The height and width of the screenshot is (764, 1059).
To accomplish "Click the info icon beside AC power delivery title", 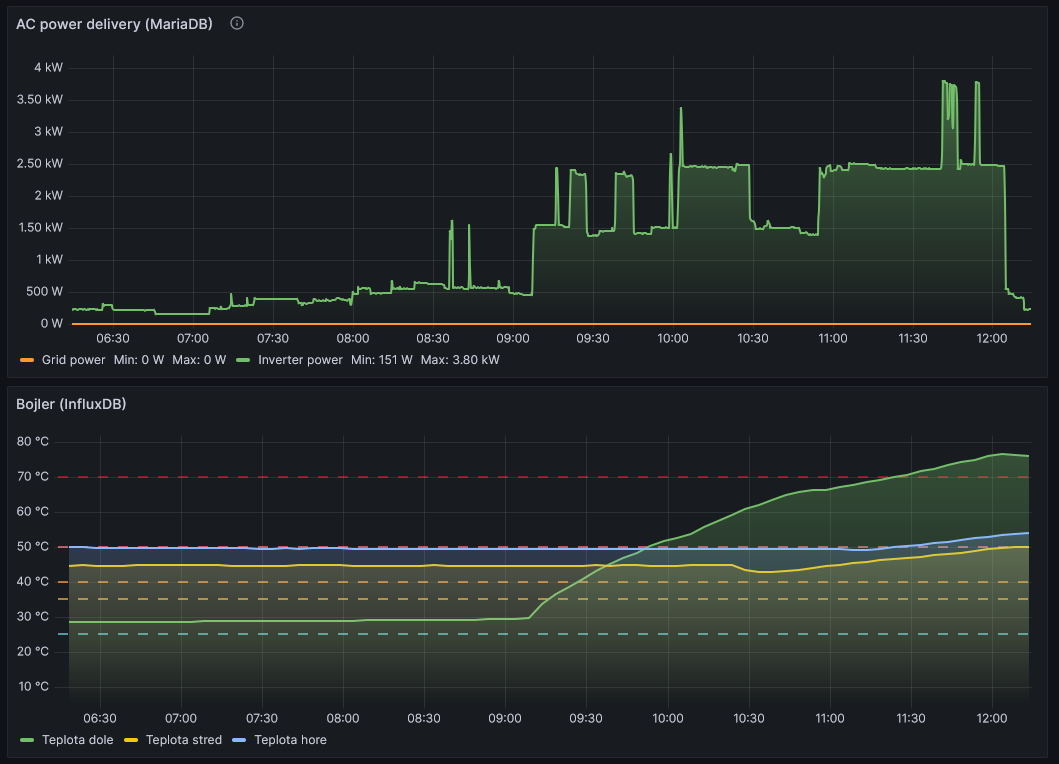I will click(237, 23).
